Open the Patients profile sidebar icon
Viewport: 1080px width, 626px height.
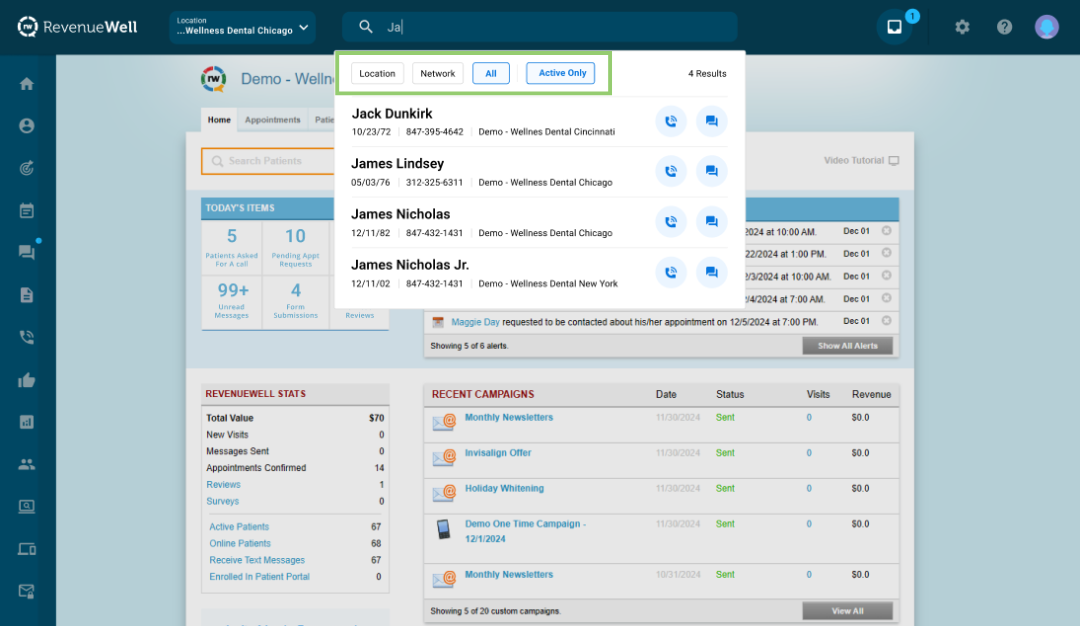[x=26, y=126]
